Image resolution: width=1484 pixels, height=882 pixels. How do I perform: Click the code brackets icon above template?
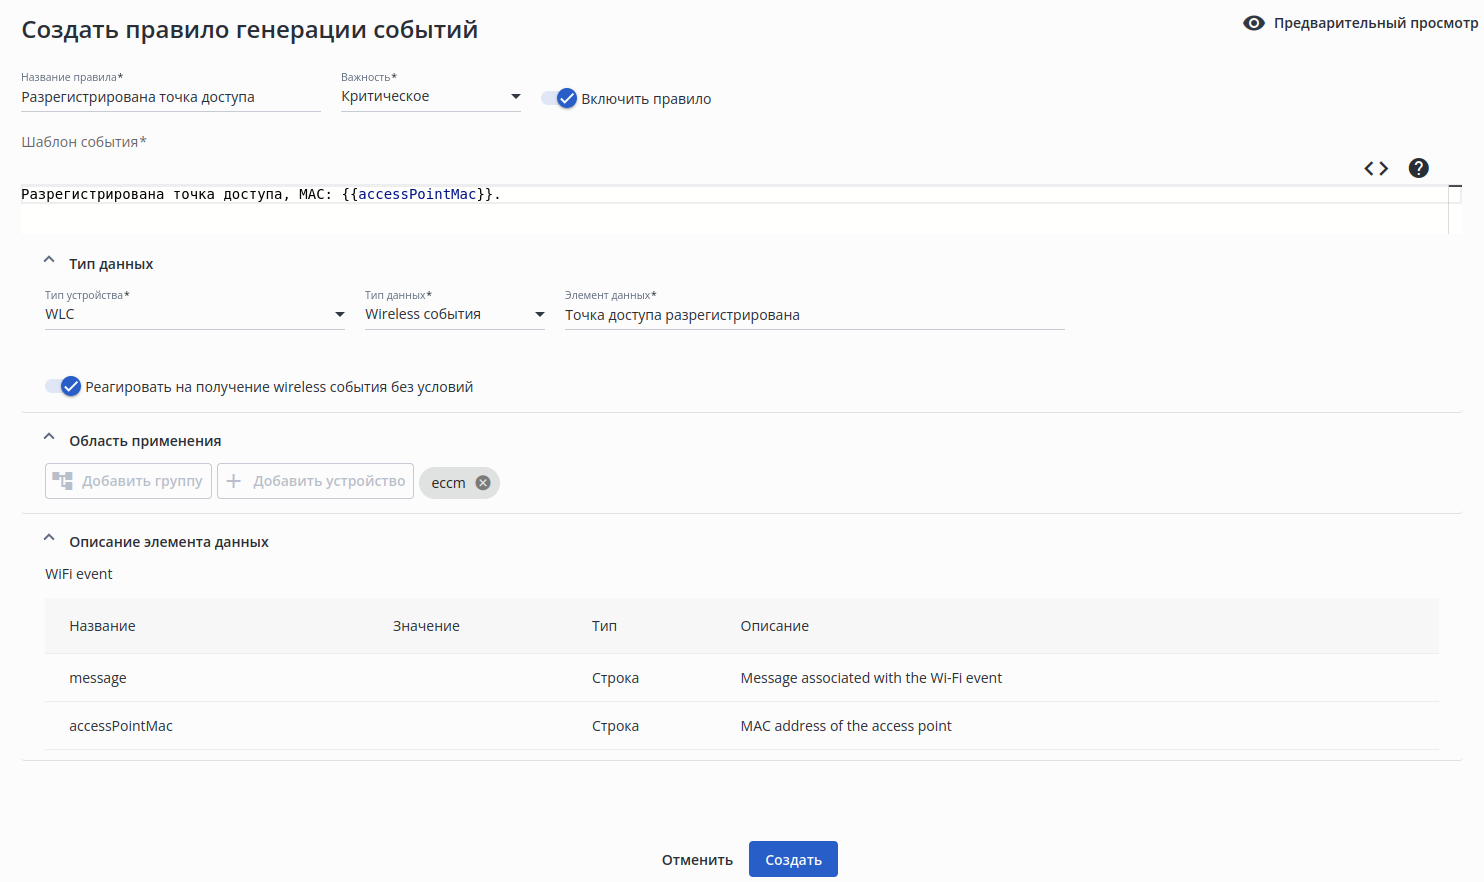(x=1376, y=168)
